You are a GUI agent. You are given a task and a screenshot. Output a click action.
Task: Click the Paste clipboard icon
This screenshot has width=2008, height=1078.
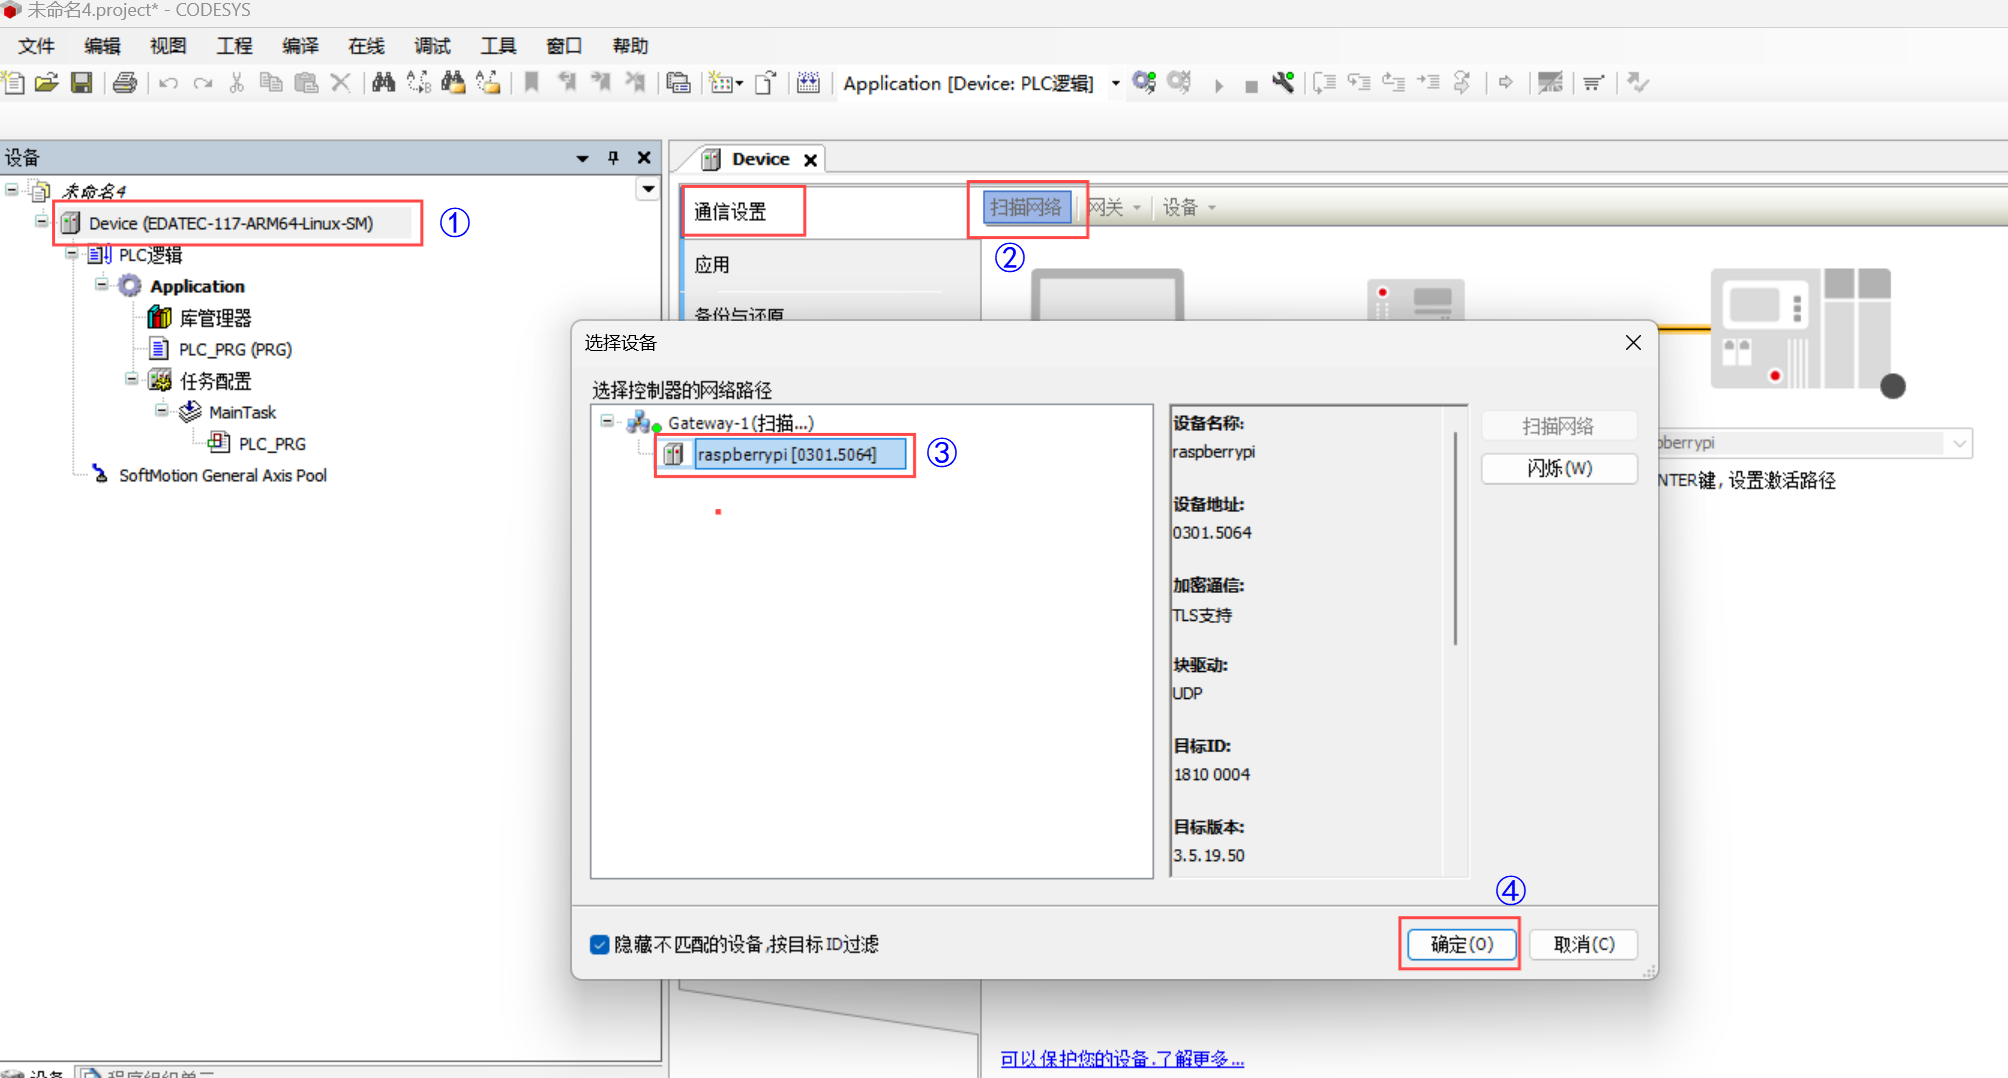(306, 83)
